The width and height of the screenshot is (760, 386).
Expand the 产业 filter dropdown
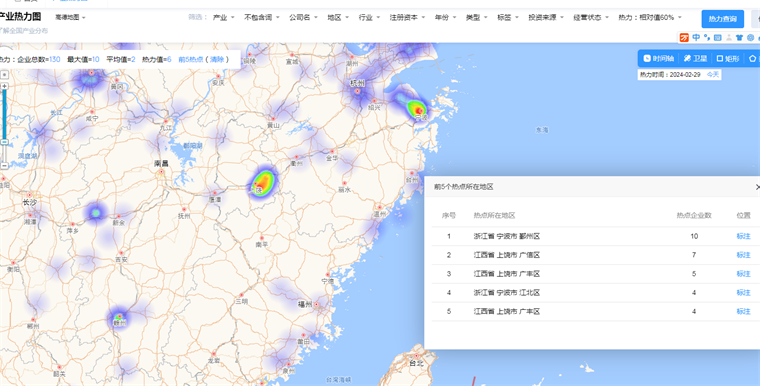click(223, 17)
